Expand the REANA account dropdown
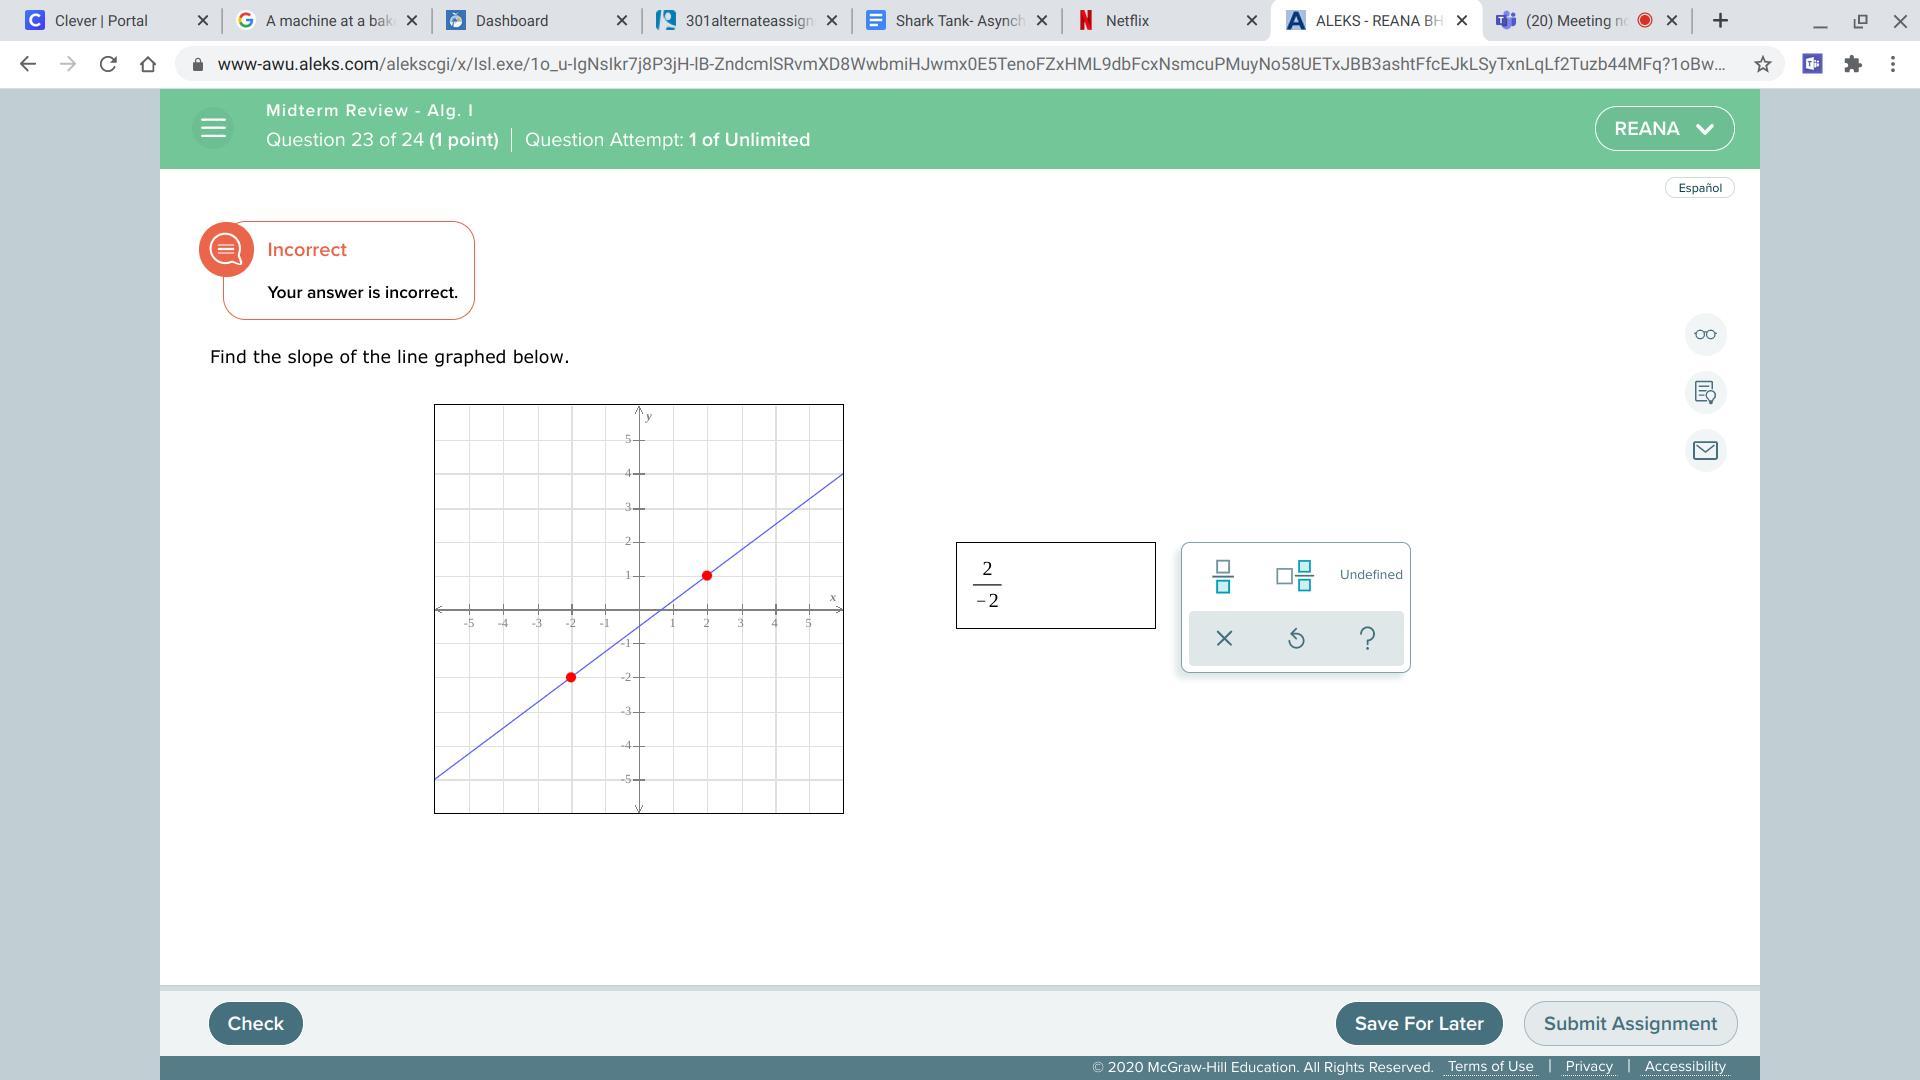This screenshot has width=1920, height=1080. 1664,129
